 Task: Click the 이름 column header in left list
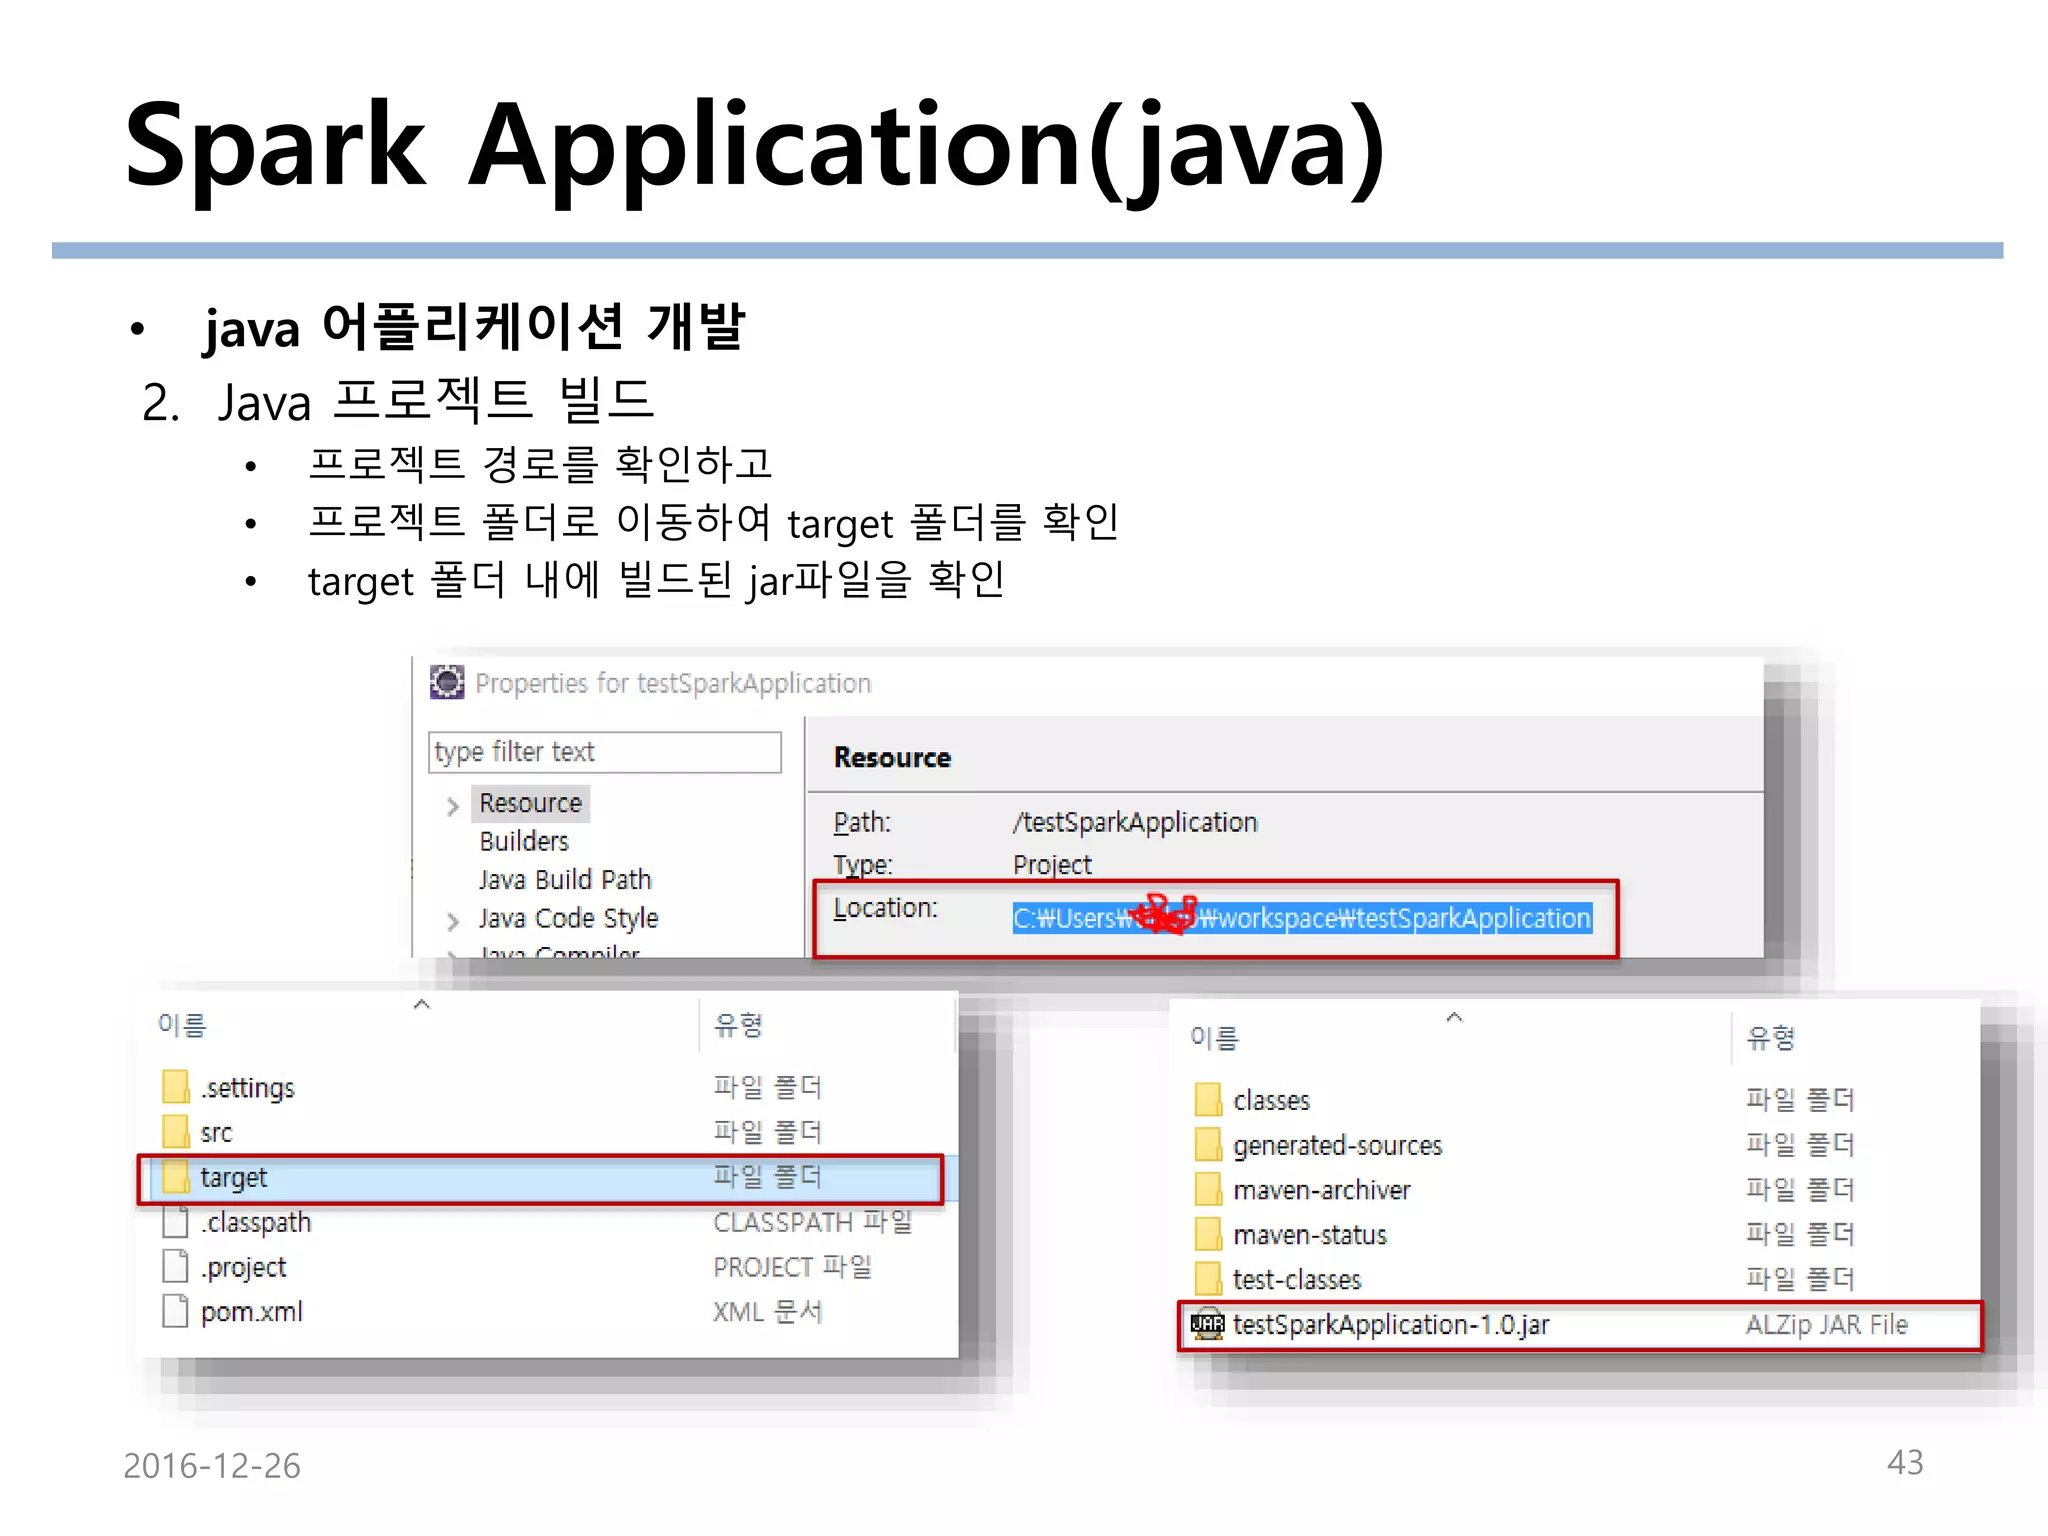coord(182,1025)
